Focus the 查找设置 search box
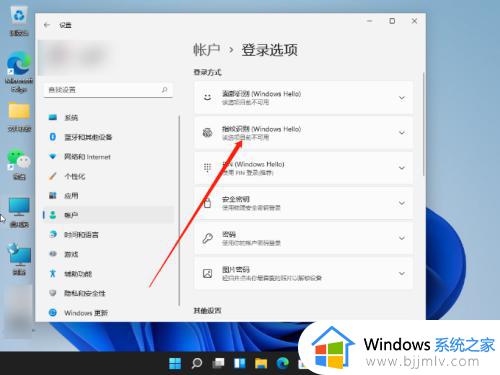 (x=108, y=90)
